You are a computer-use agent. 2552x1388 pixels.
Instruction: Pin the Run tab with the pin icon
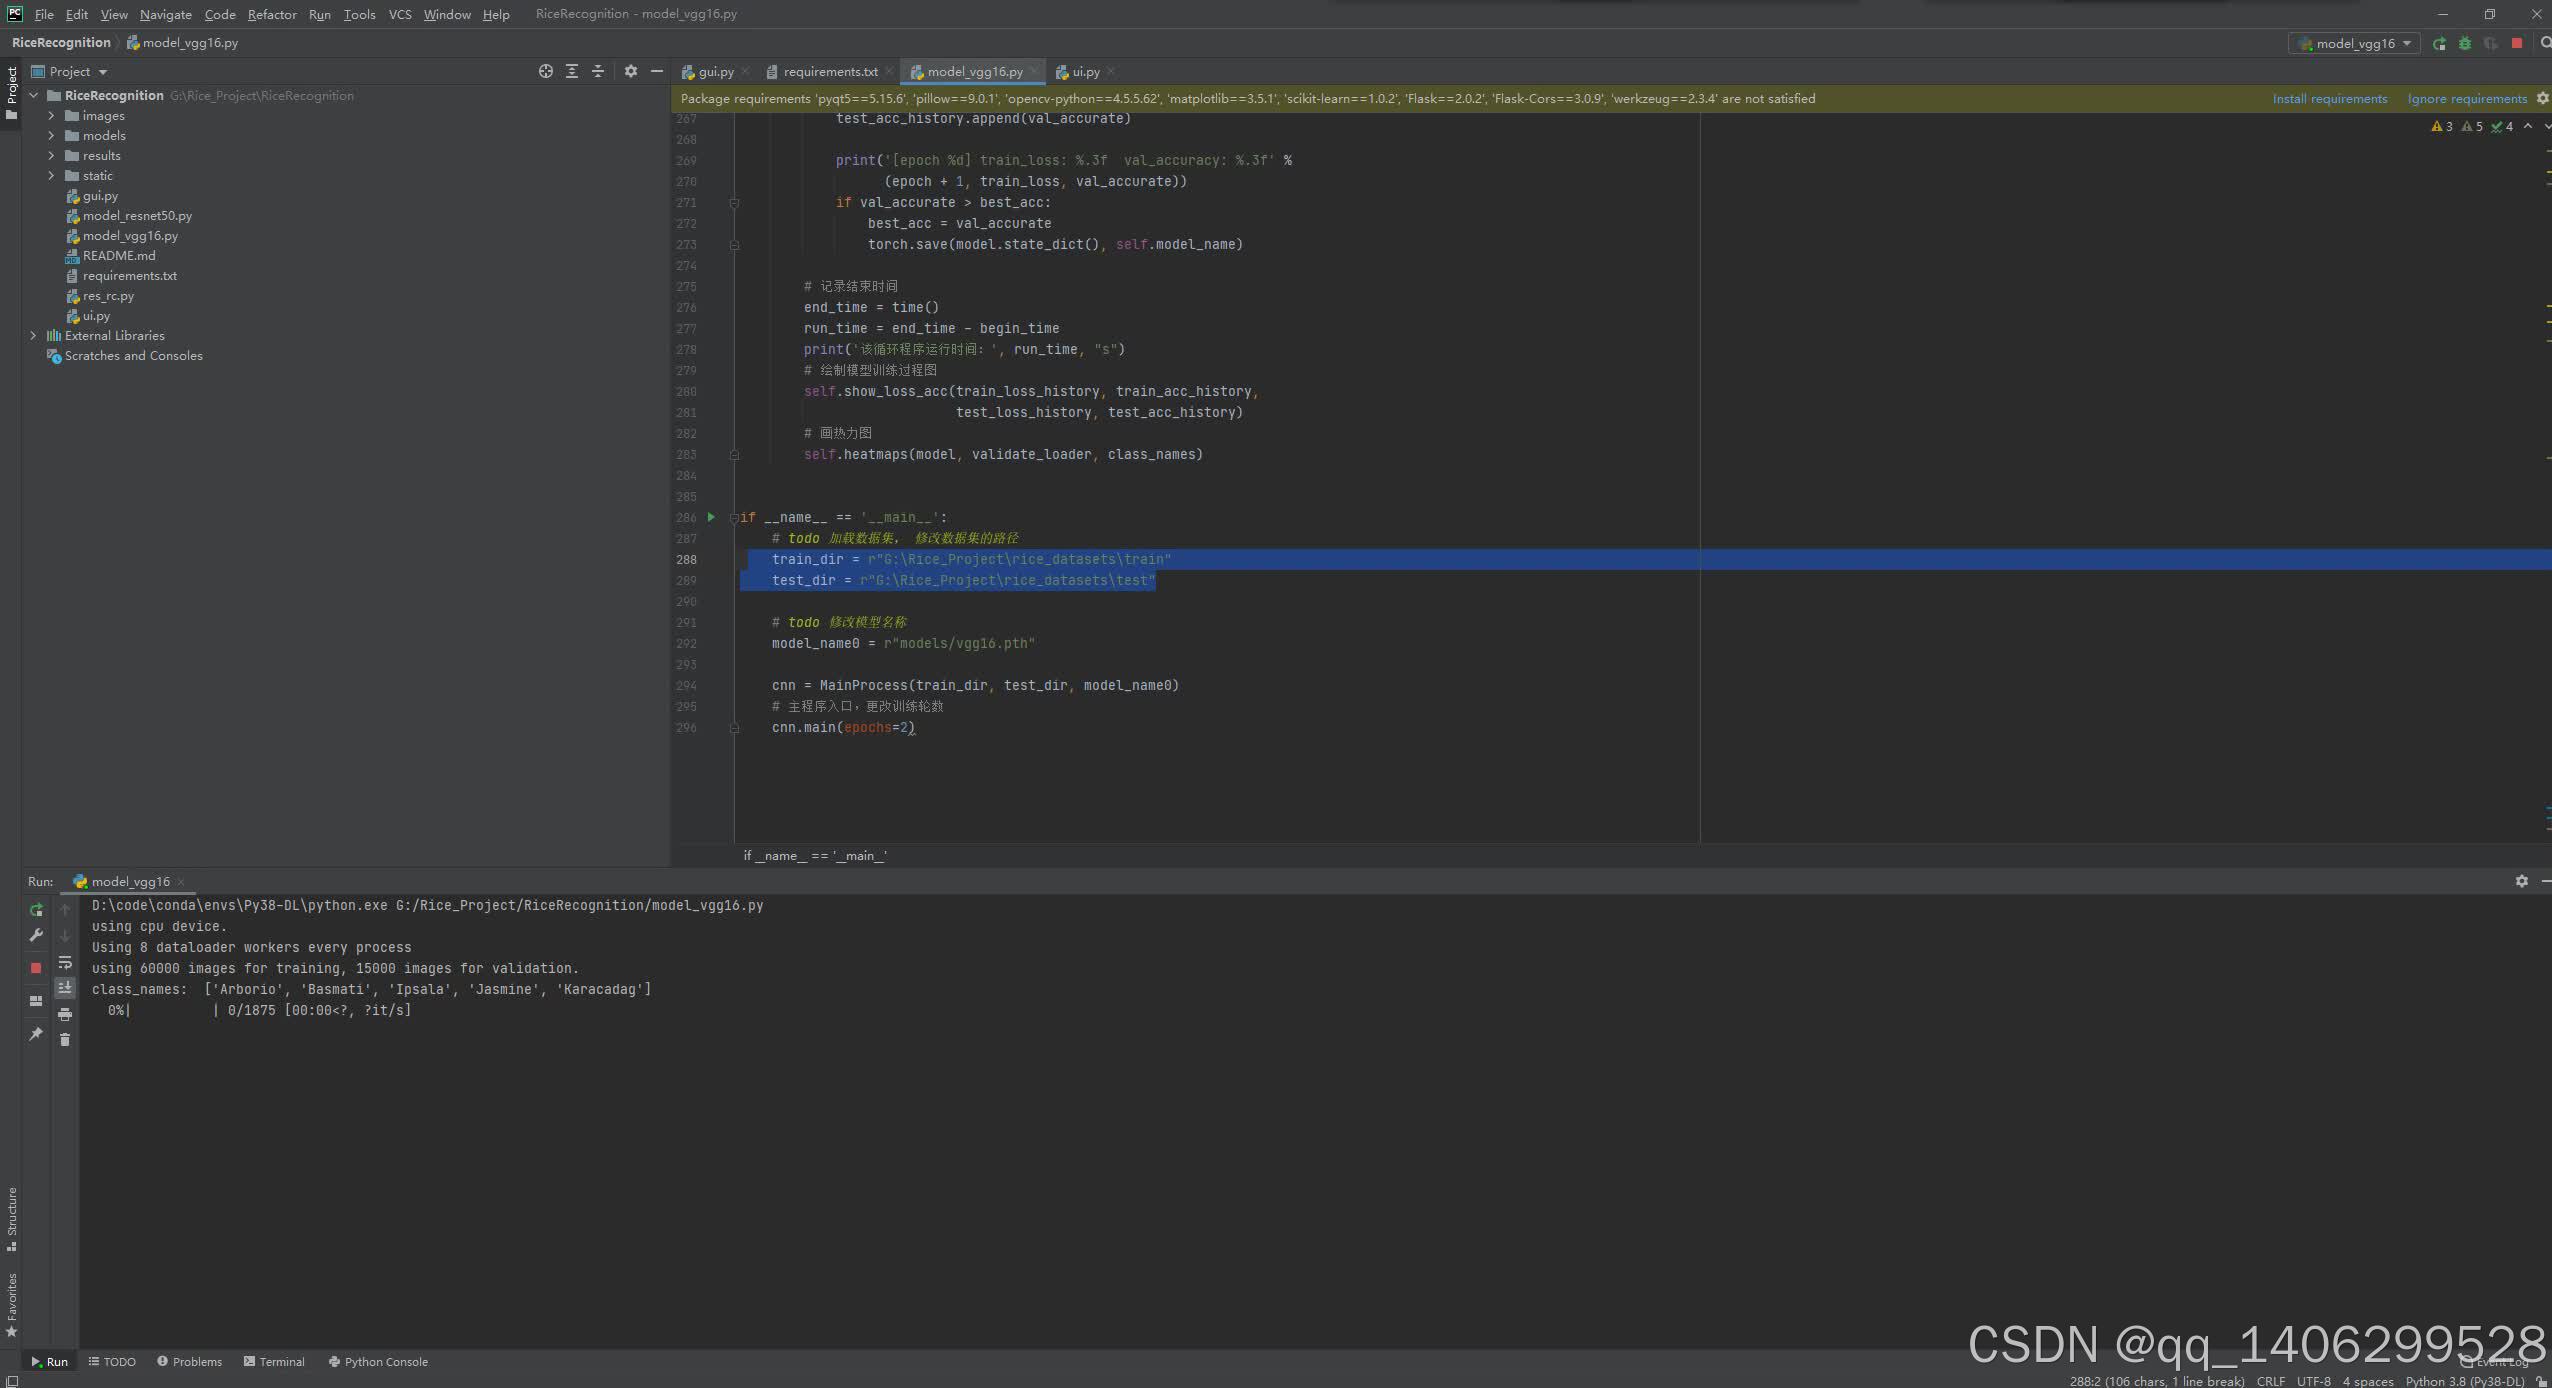coord(36,1034)
